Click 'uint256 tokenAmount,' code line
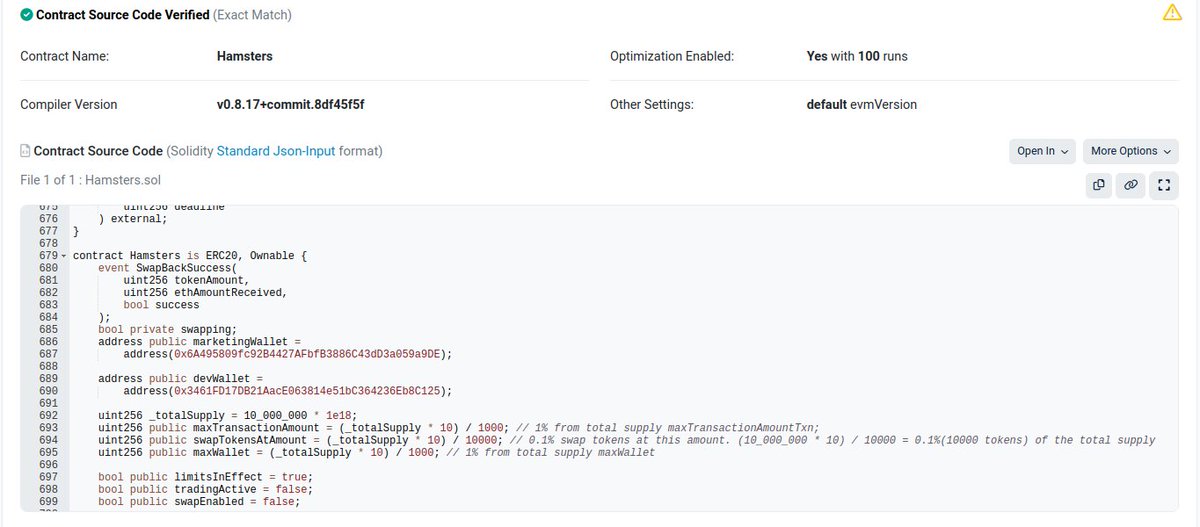The image size is (1200, 527). click(184, 280)
